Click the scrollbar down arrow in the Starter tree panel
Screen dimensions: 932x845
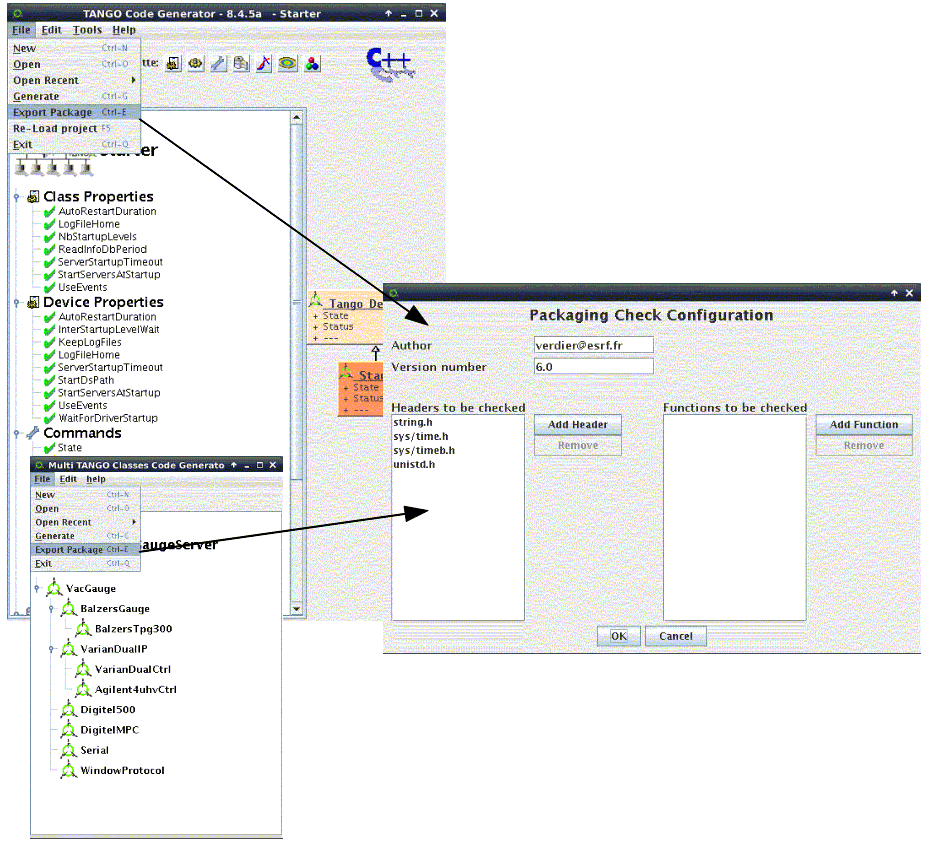(297, 609)
